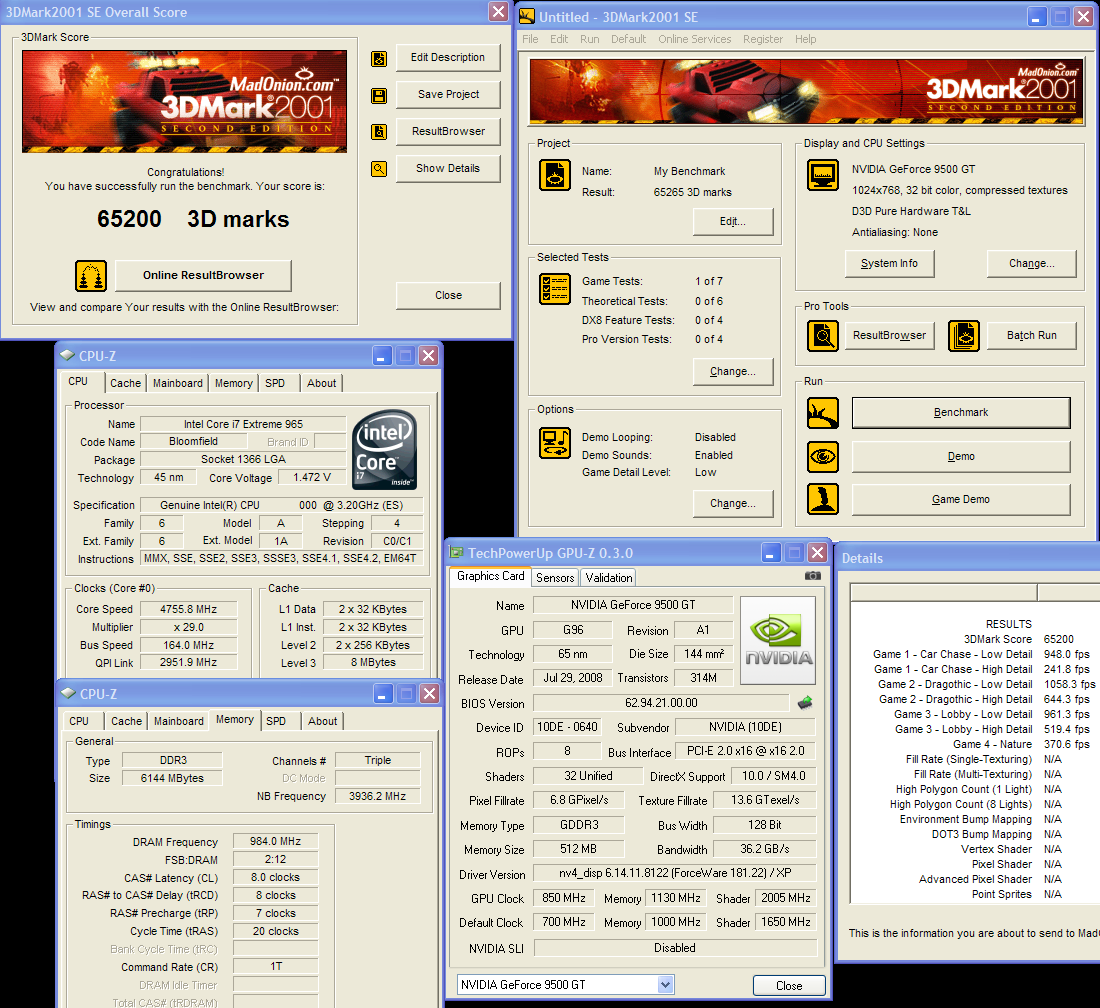Click Close button in Overall Score window
Viewport: 1100px width, 1008px height.
[x=448, y=295]
